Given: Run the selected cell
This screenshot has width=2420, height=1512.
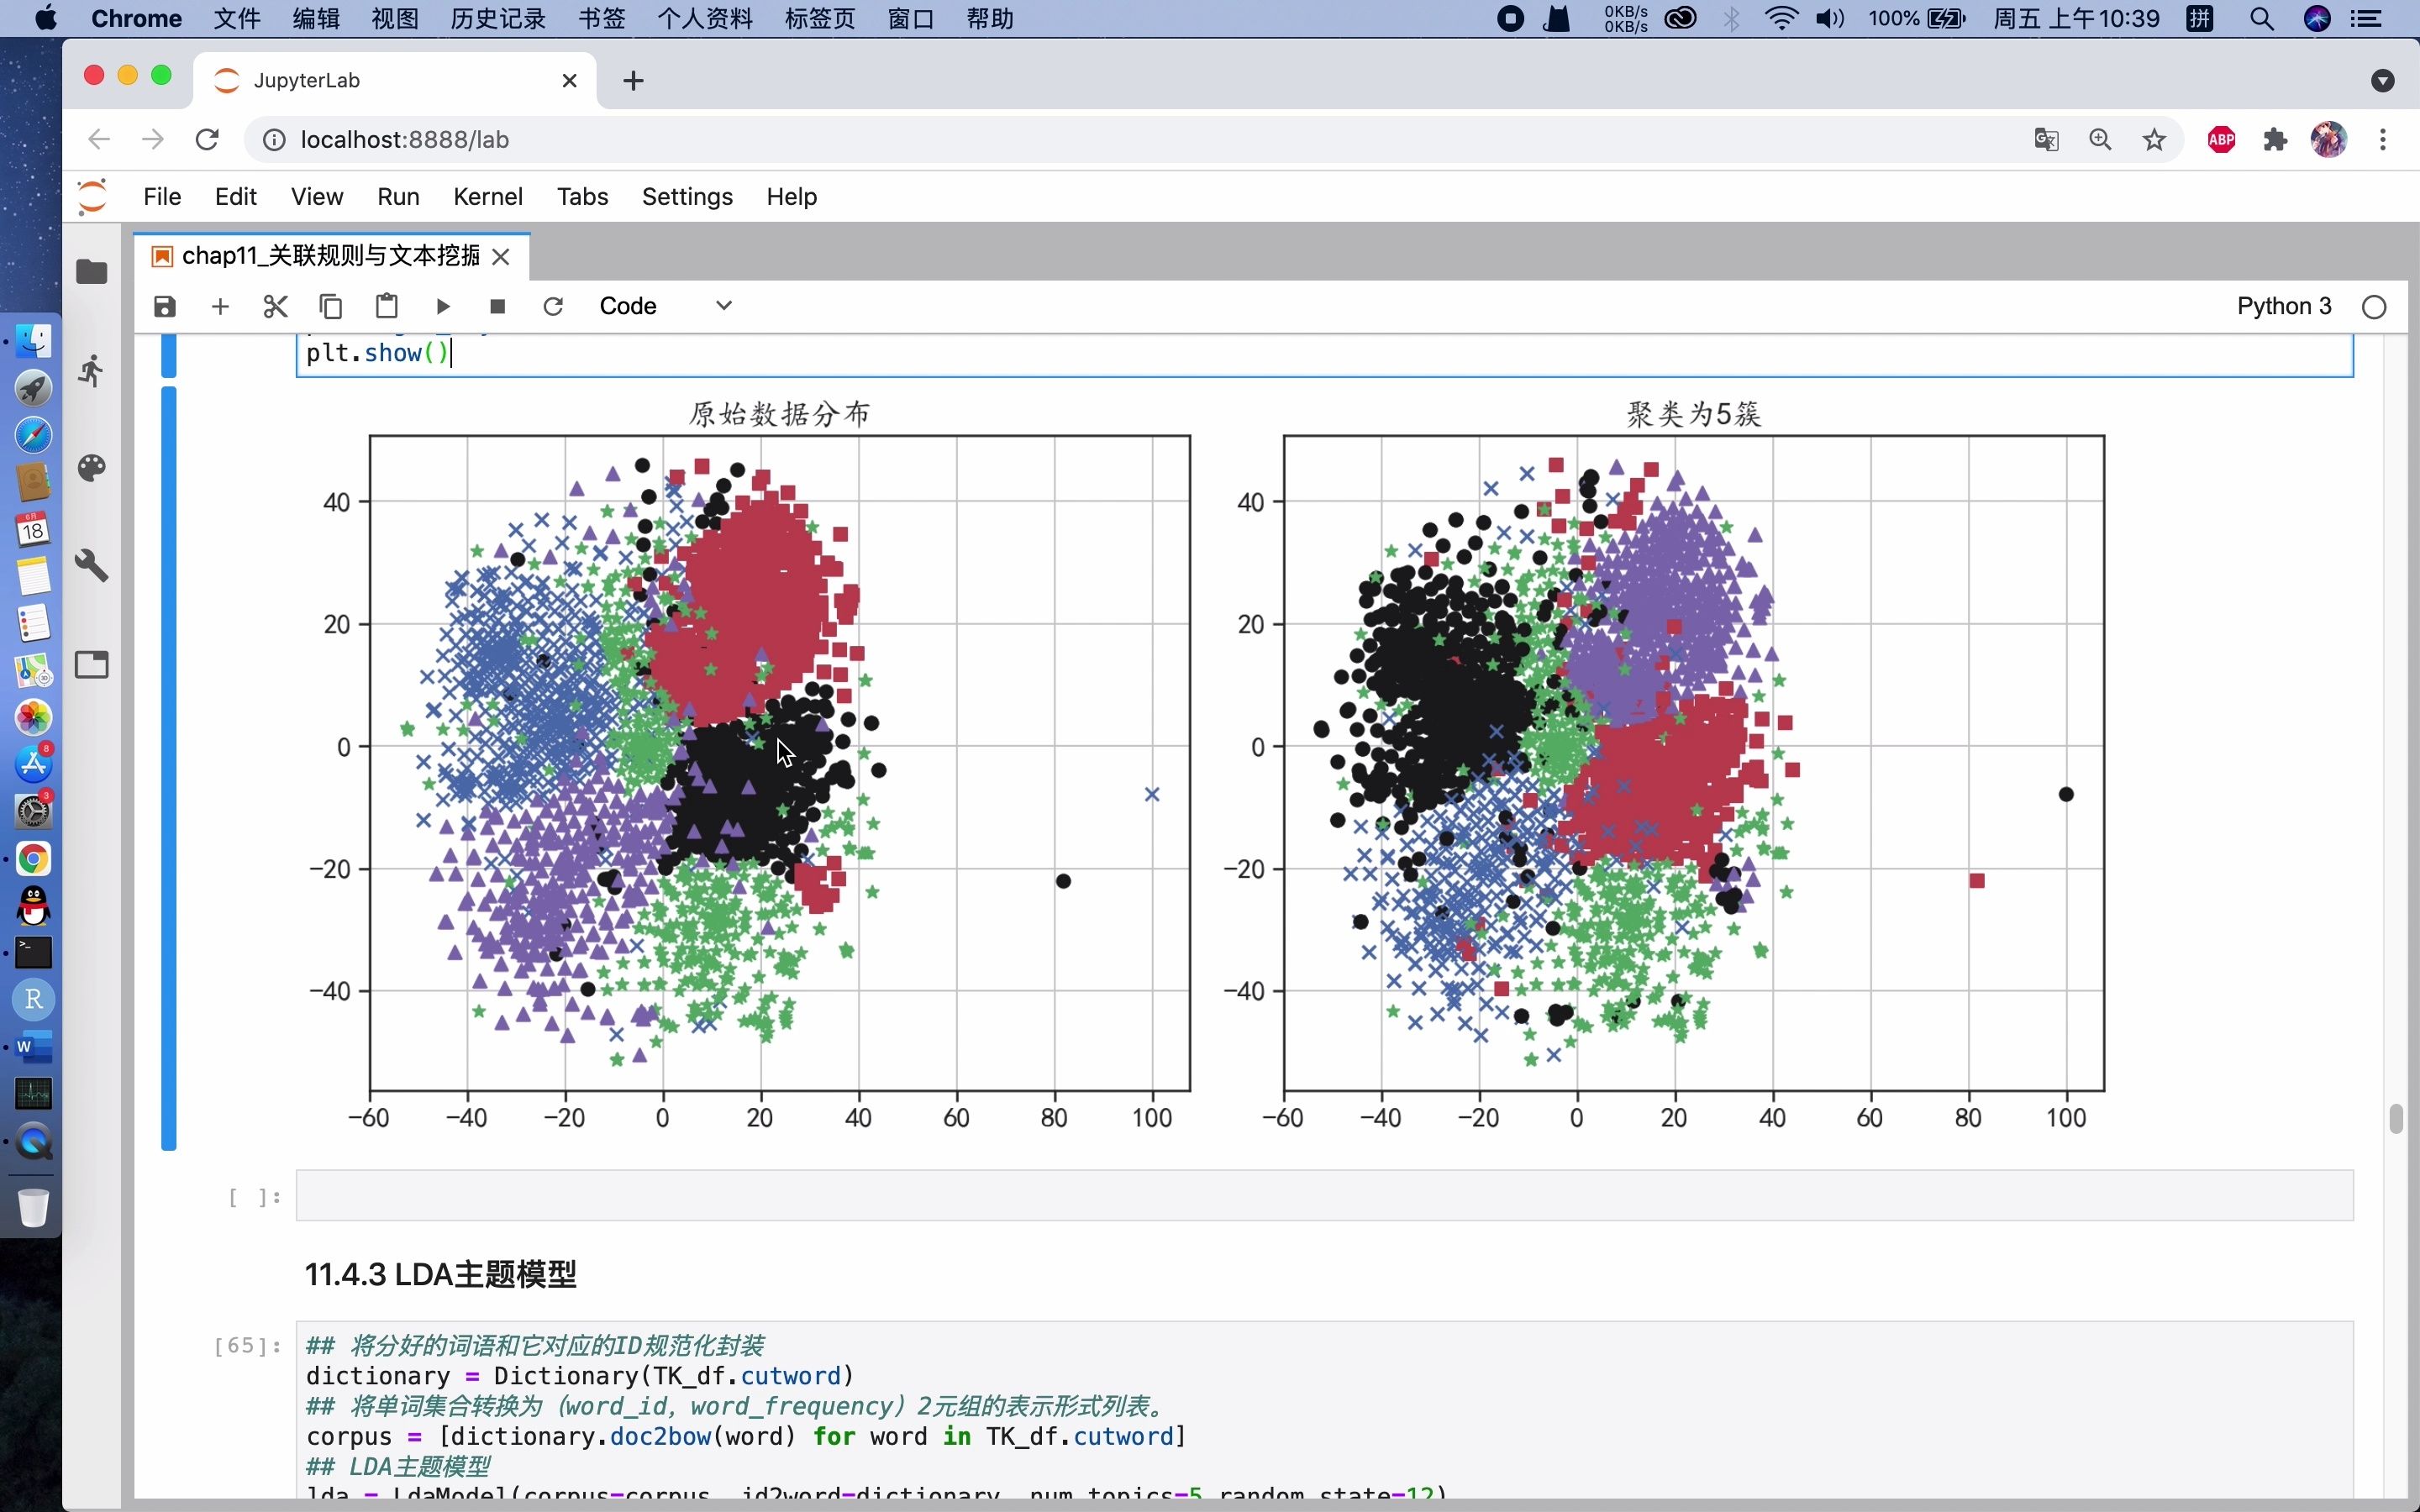Looking at the screenshot, I should tap(443, 306).
